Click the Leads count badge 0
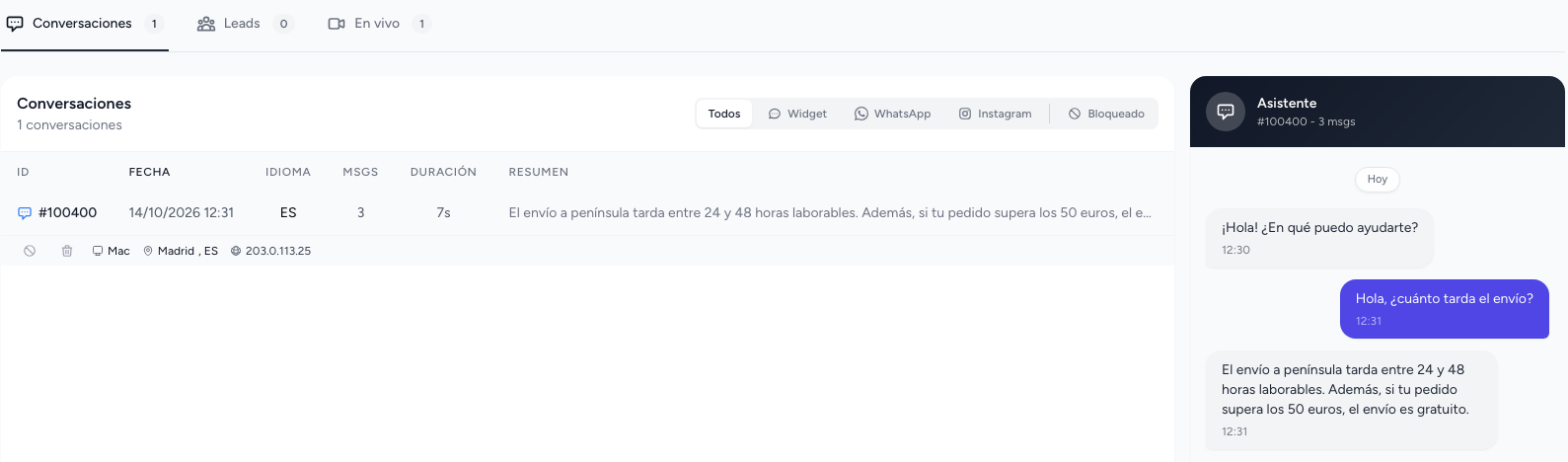This screenshot has width=1568, height=462. pyautogui.click(x=283, y=24)
